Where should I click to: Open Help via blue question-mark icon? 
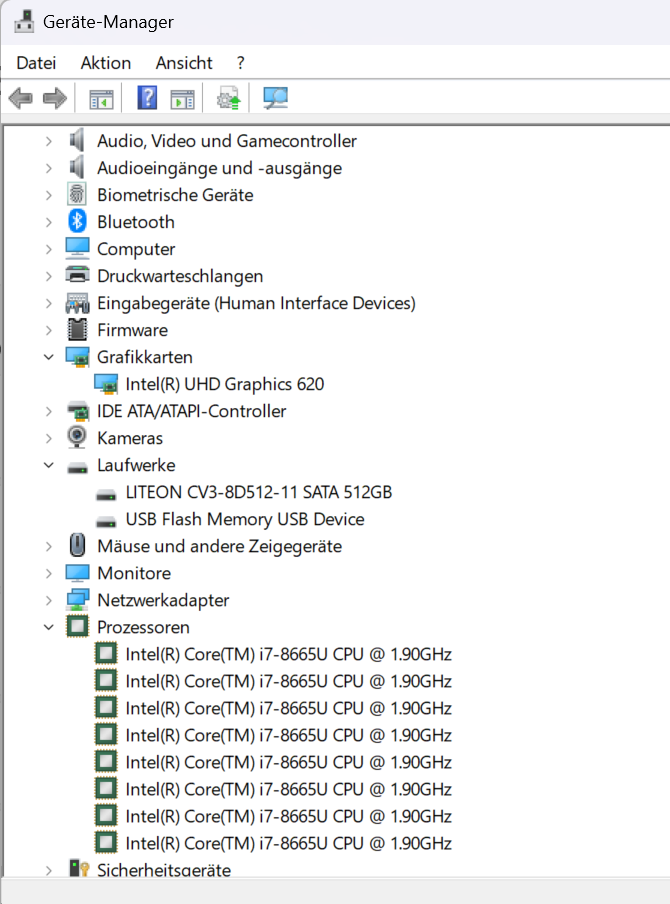click(147, 97)
